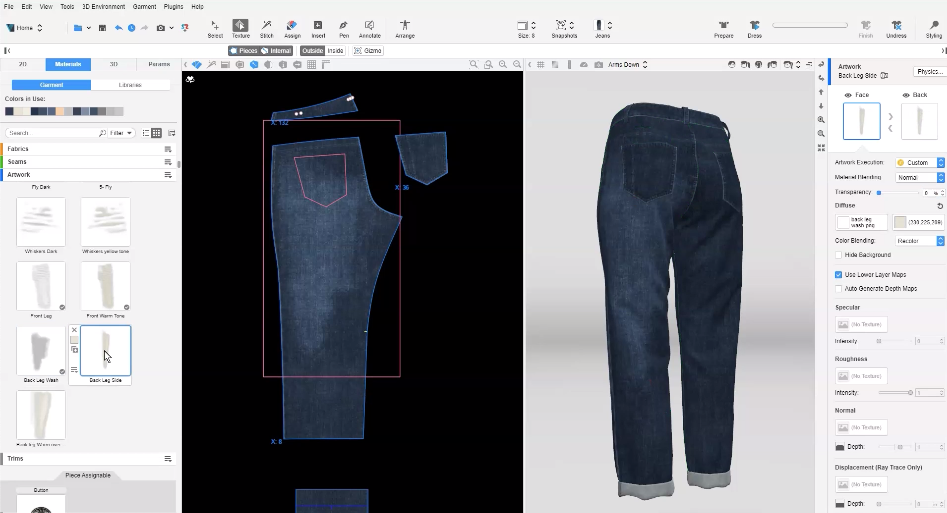Activate the Stitch tool

tap(267, 28)
